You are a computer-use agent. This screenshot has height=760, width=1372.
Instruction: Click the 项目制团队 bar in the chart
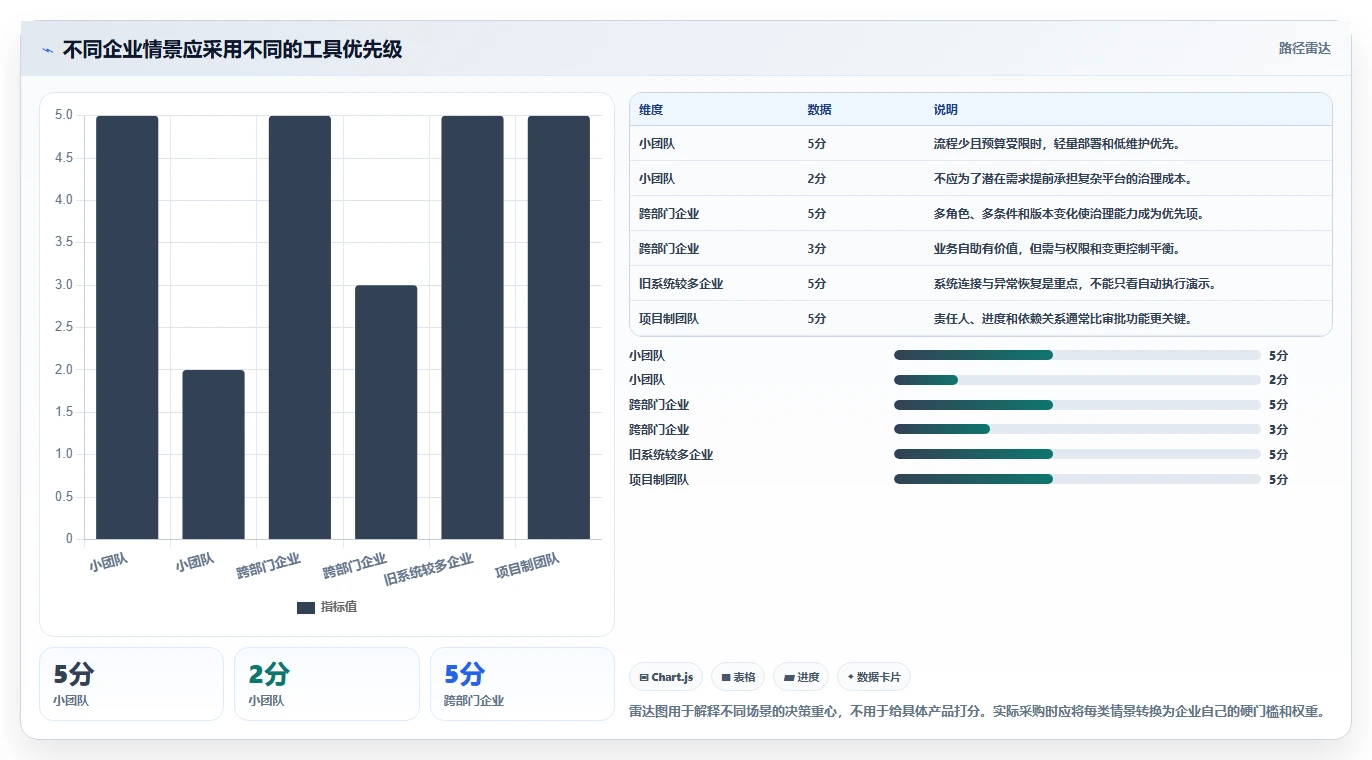coord(559,327)
